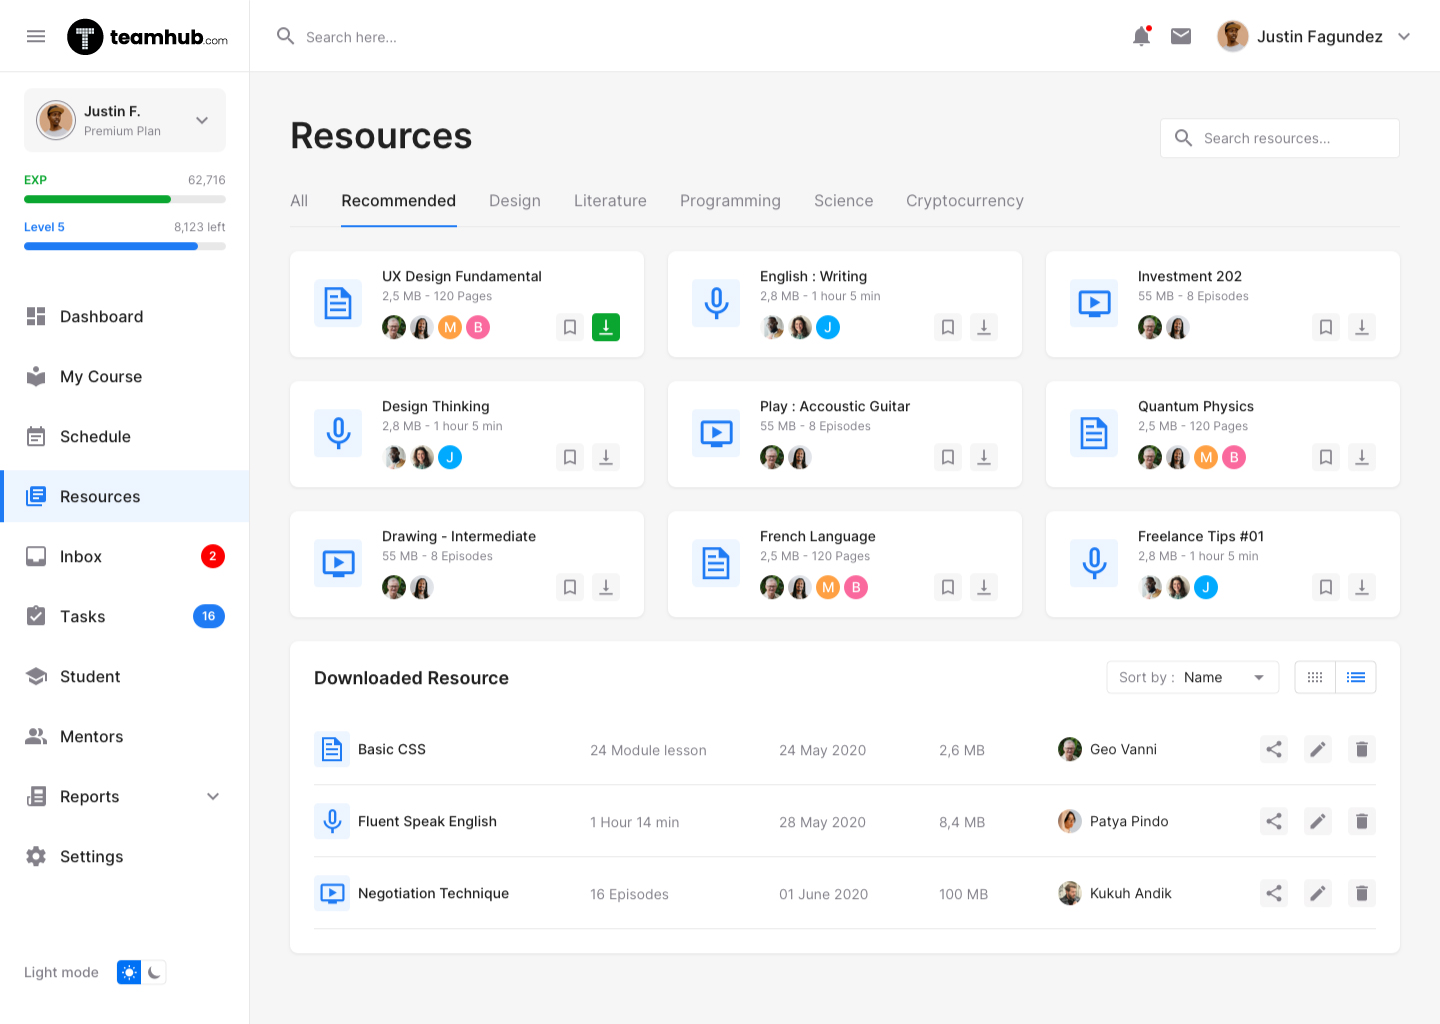Screen dimensions: 1440x1024
Task: Click the EXP progress bar
Action: [125, 199]
